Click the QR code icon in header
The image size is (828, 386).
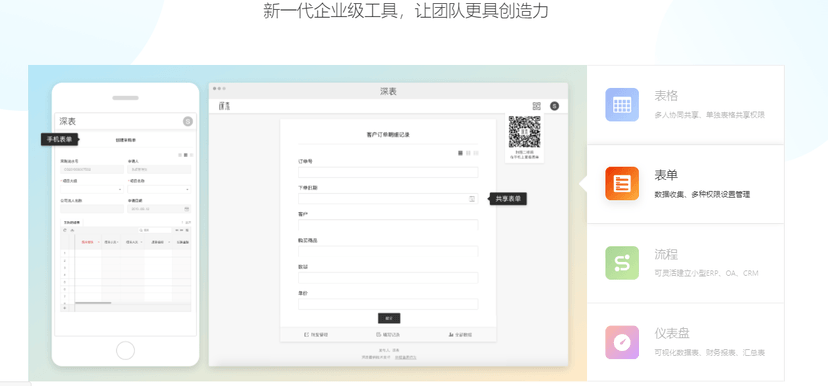(x=537, y=106)
